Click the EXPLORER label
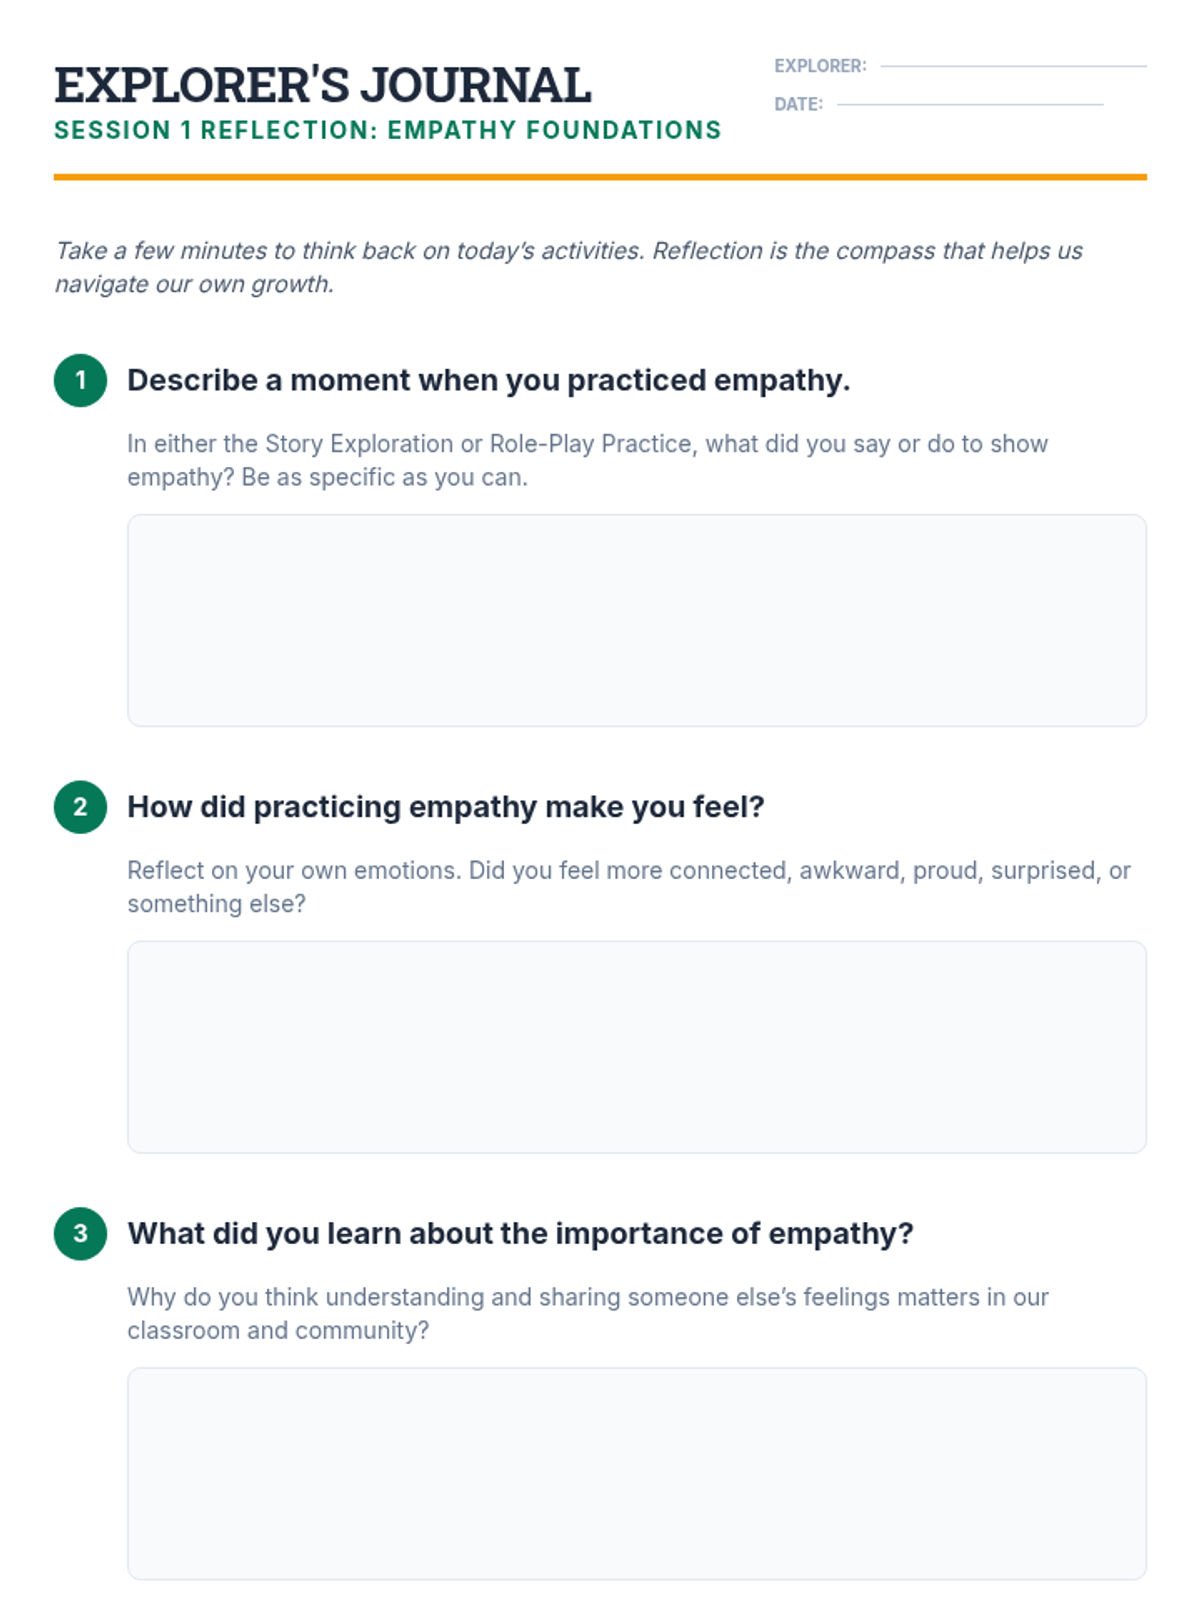This screenshot has height=1600, width=1200. [x=820, y=66]
